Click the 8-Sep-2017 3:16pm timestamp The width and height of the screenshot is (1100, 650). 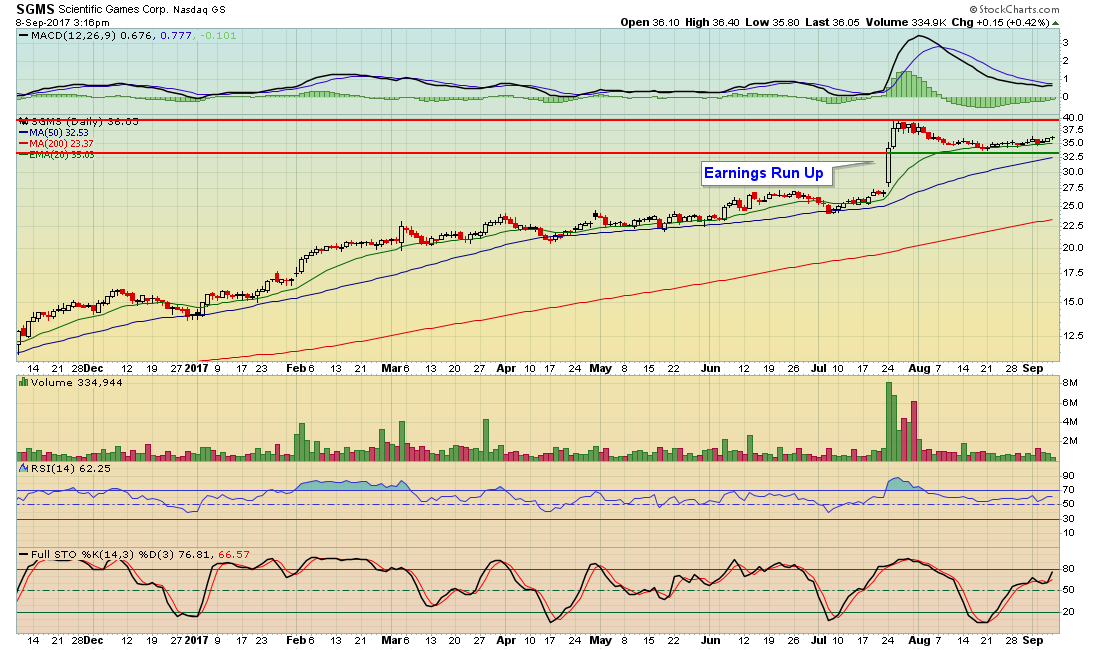pos(62,22)
